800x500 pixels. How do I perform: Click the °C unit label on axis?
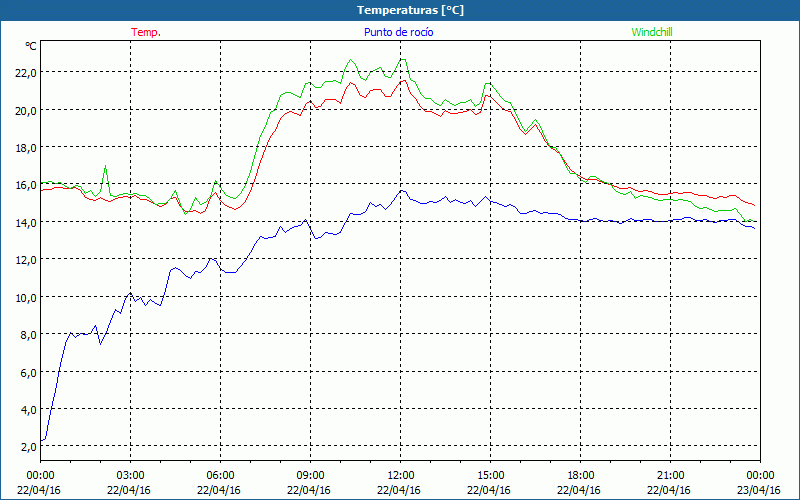[x=31, y=46]
